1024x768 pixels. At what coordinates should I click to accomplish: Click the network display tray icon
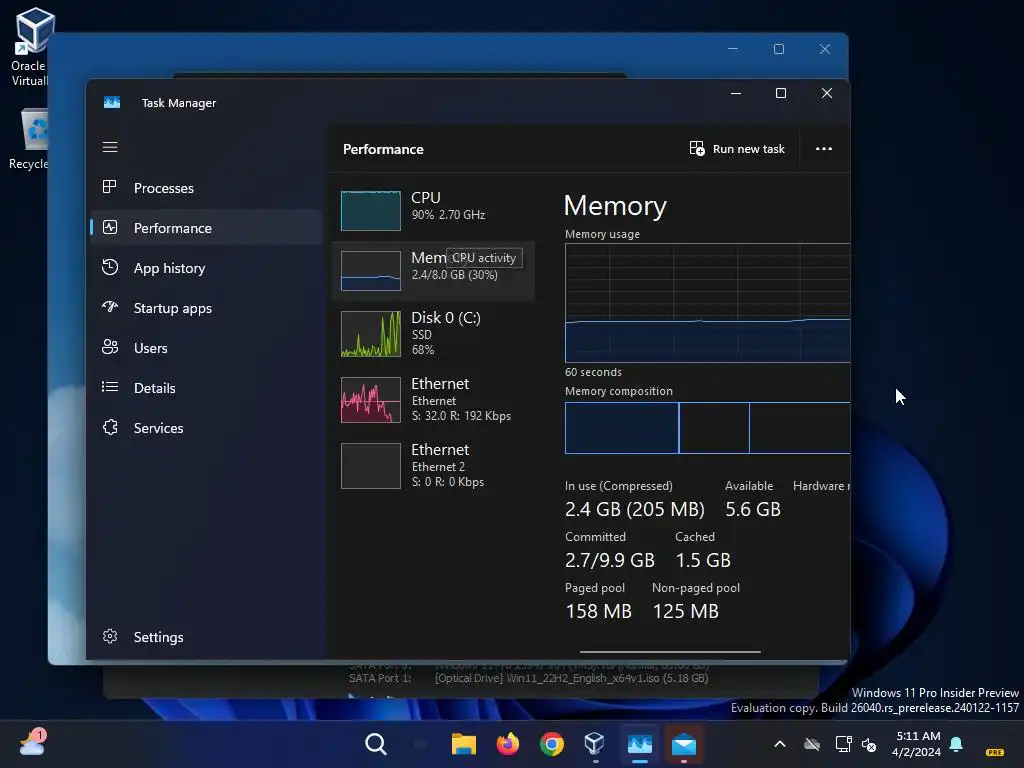[843, 744]
